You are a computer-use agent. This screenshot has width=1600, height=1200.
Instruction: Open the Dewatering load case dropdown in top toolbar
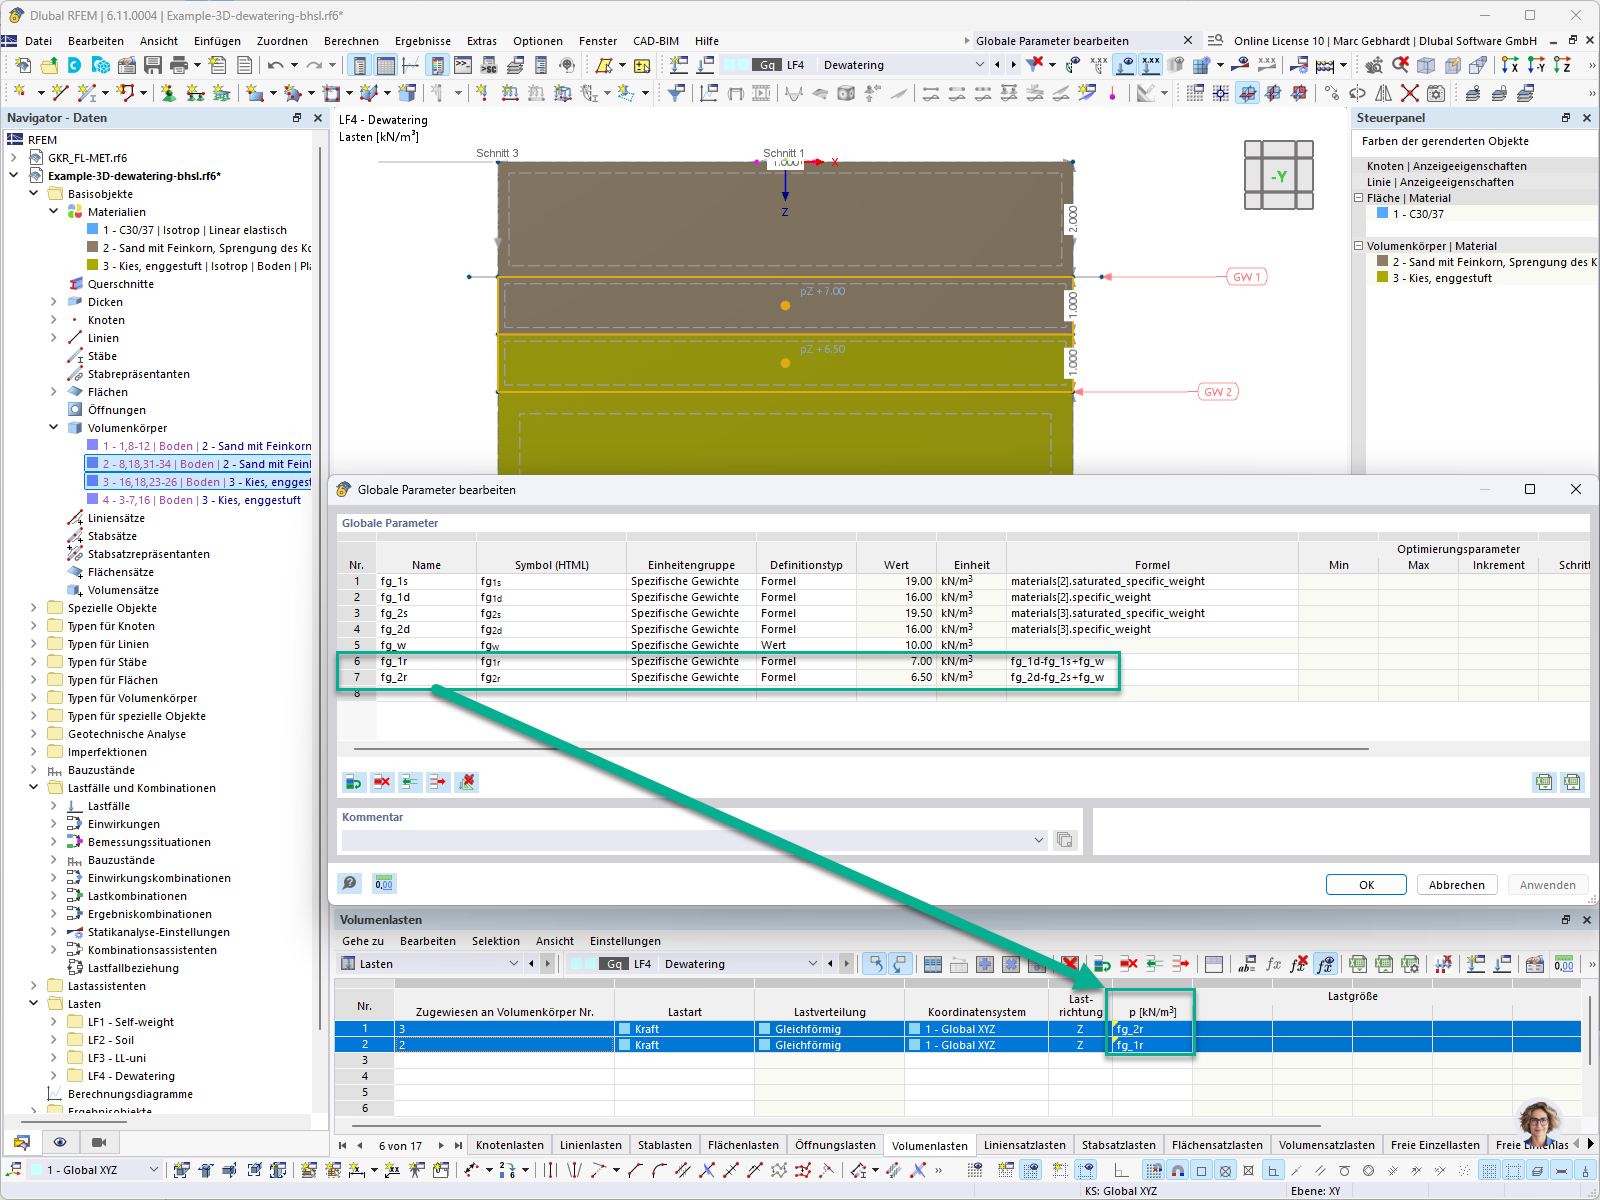(x=979, y=65)
